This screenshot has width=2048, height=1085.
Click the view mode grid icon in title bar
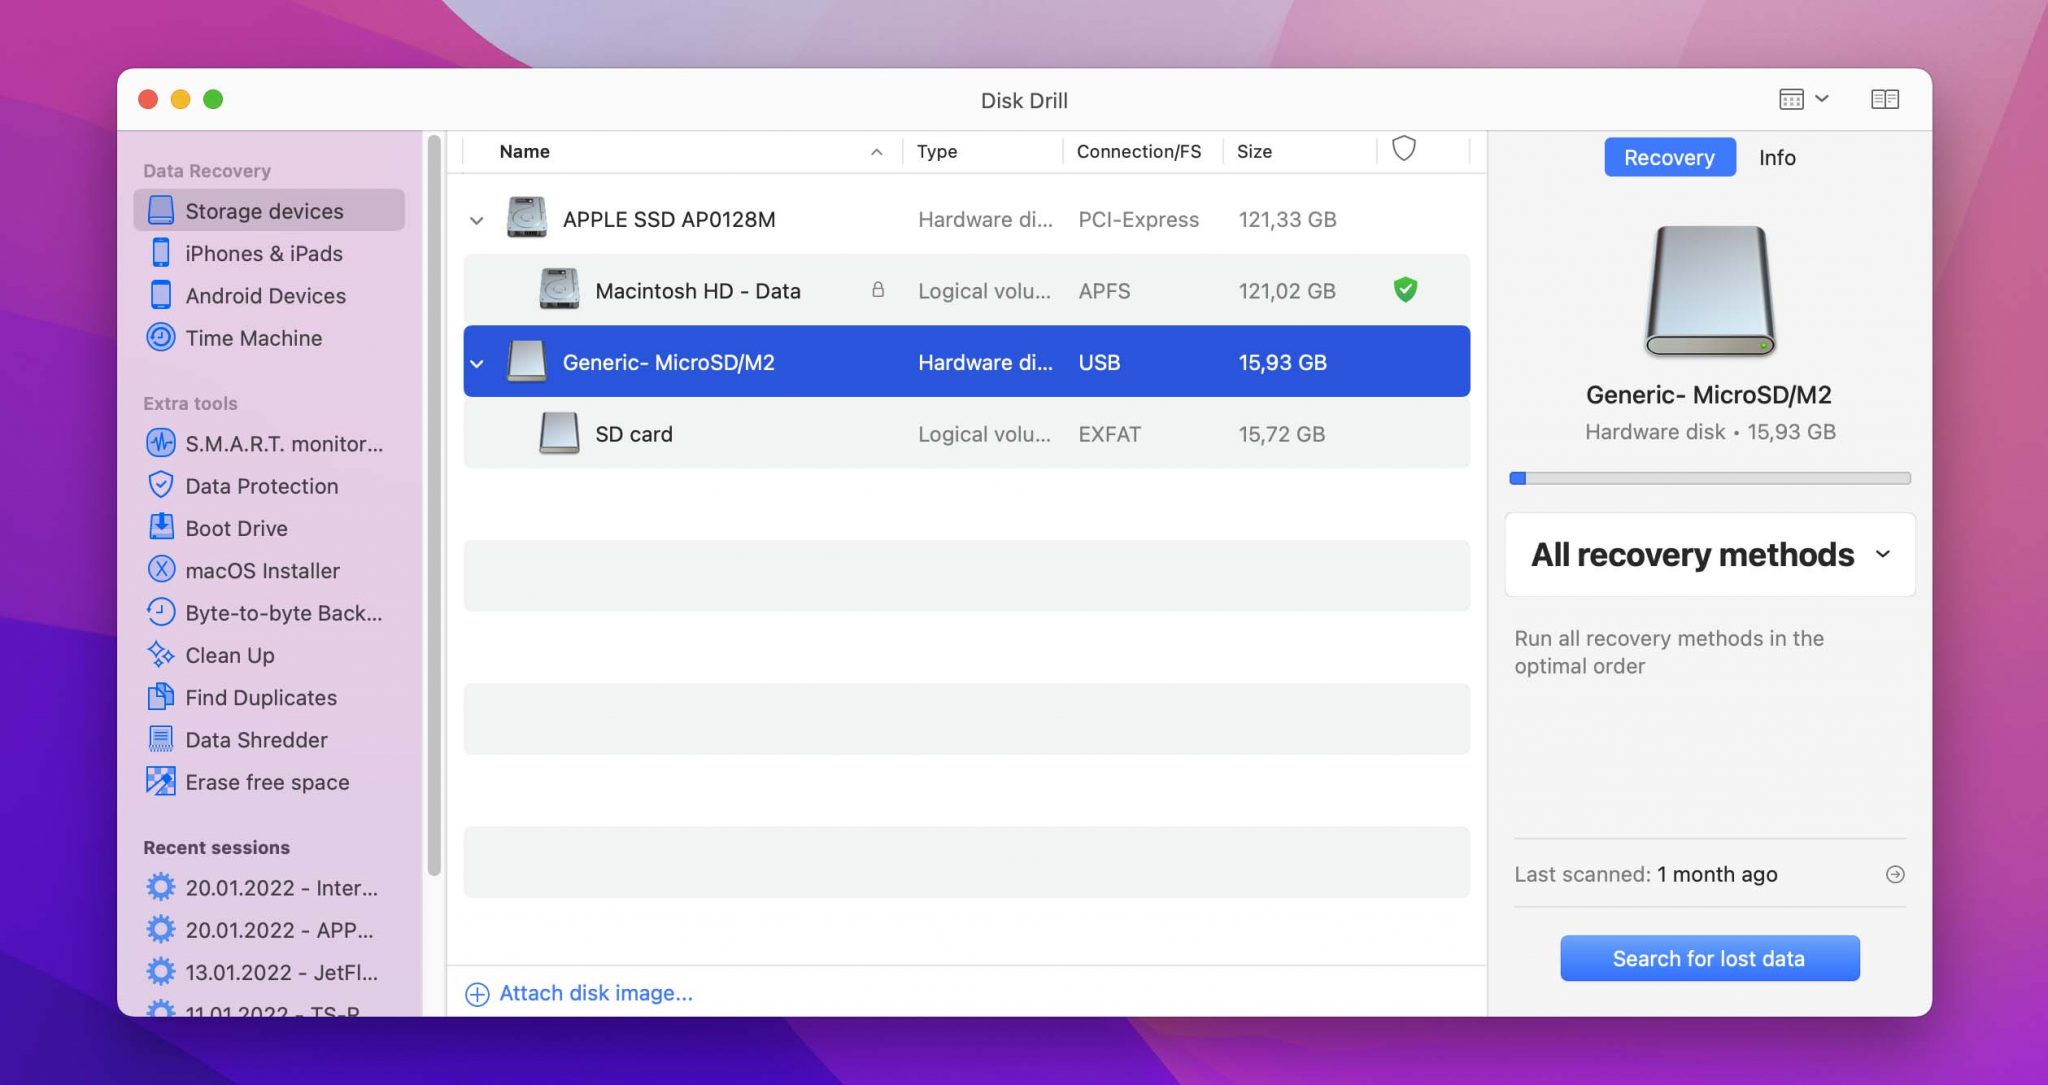pos(1791,99)
